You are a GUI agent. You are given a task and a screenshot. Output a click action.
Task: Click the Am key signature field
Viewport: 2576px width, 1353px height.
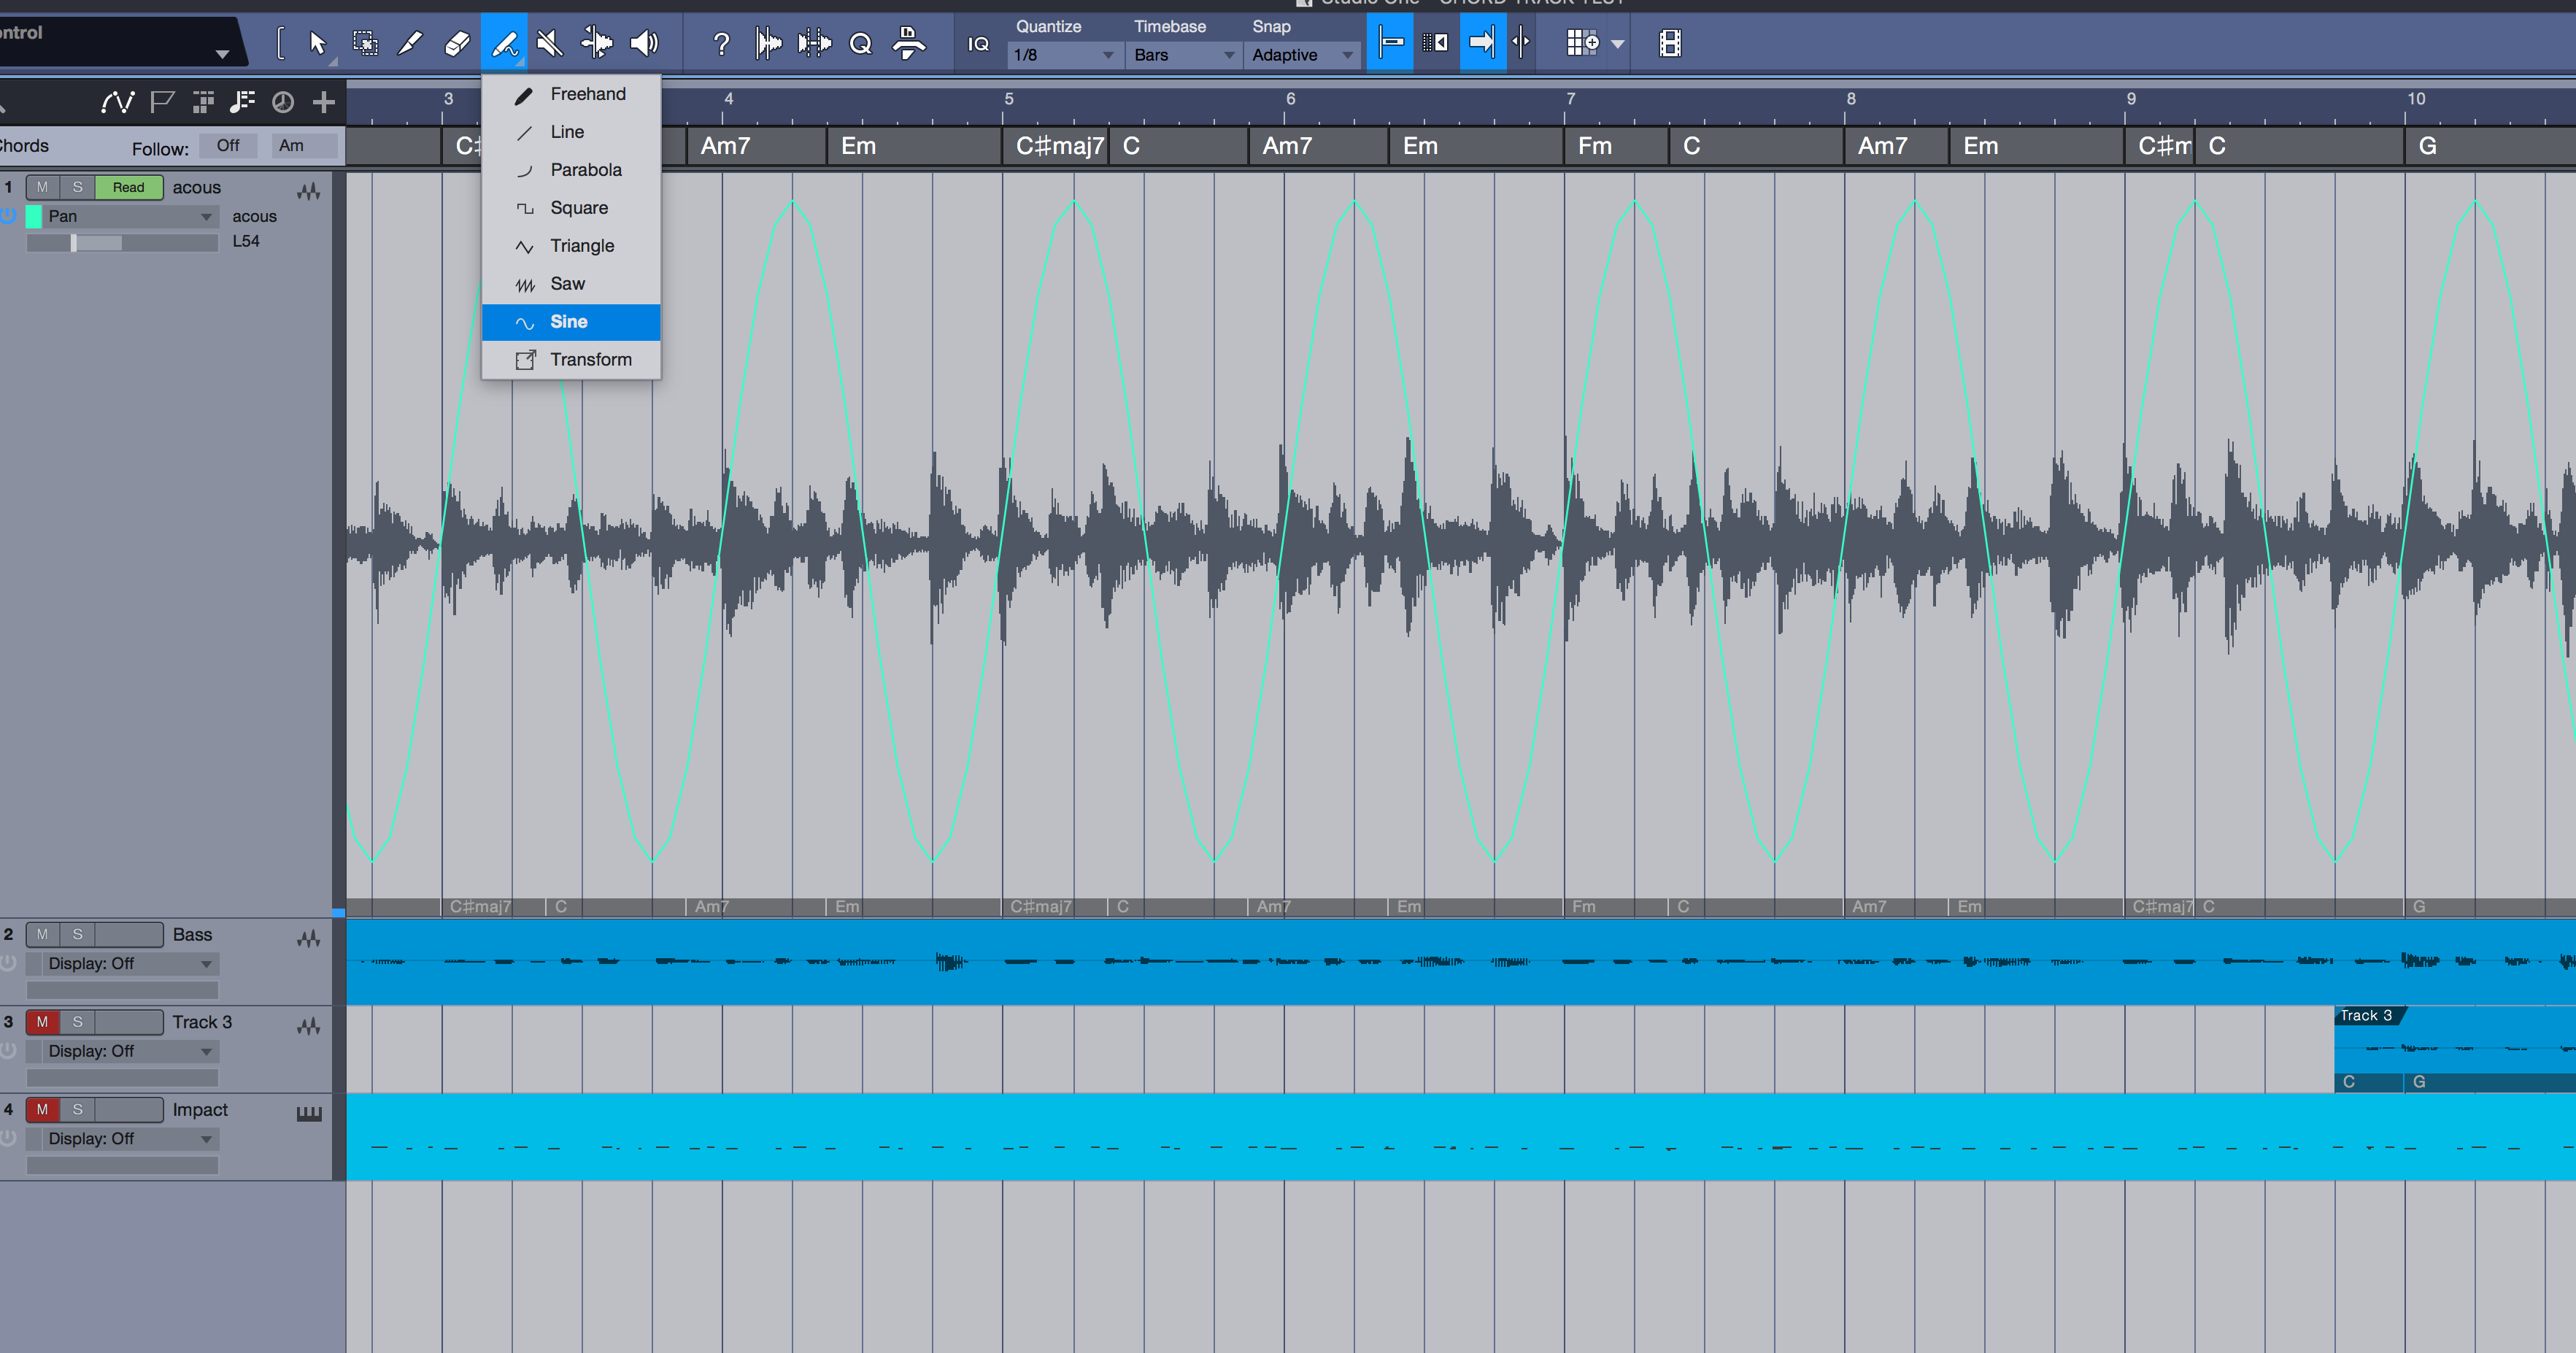(305, 146)
